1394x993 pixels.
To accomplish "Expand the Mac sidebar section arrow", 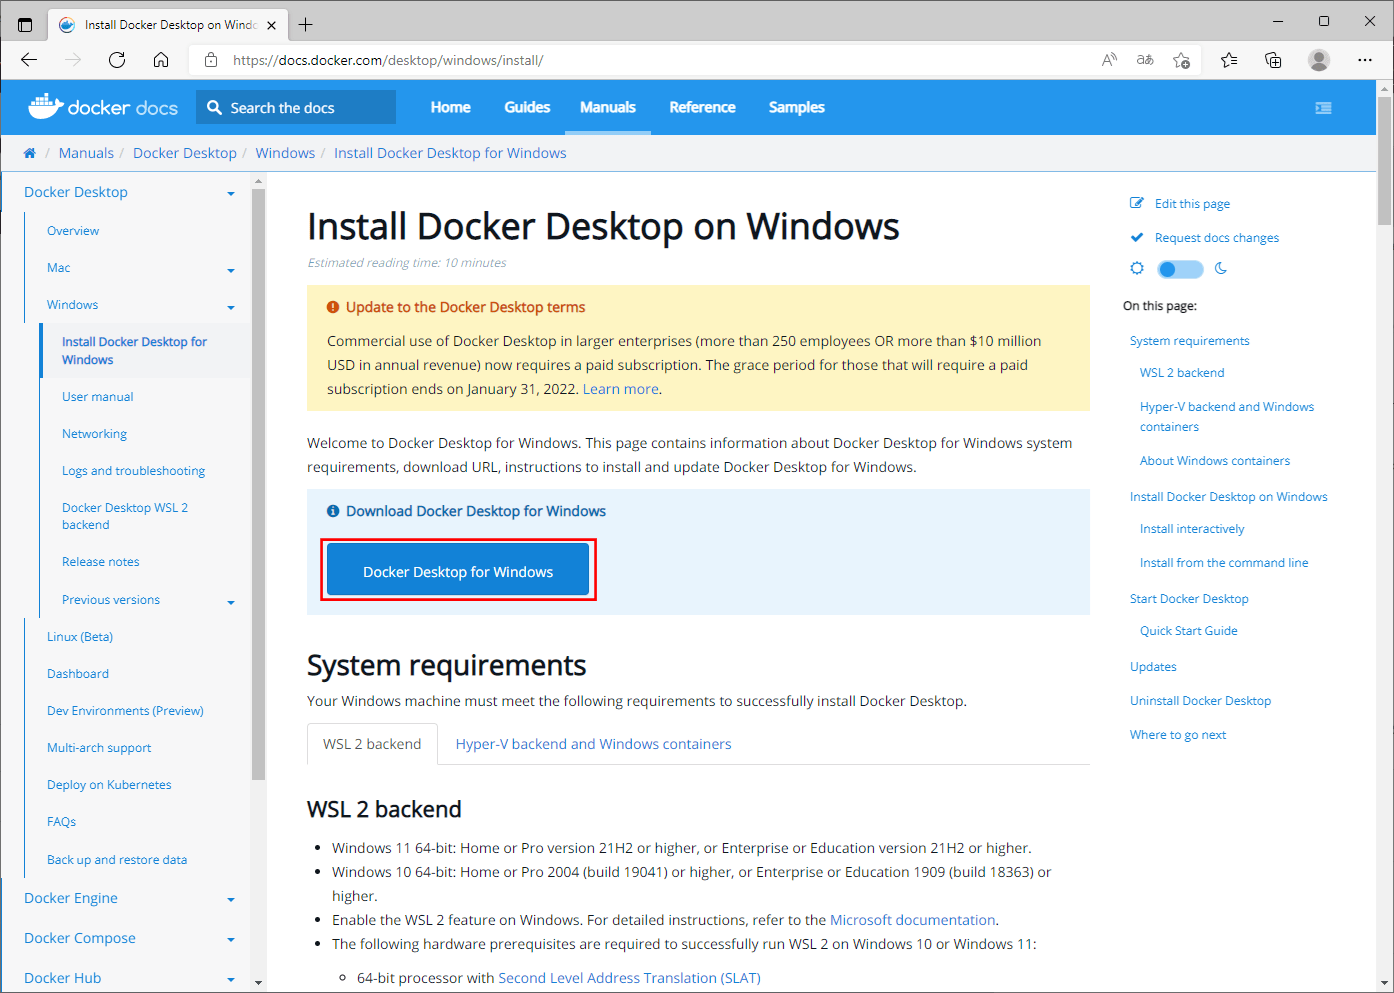I will pyautogui.click(x=231, y=270).
